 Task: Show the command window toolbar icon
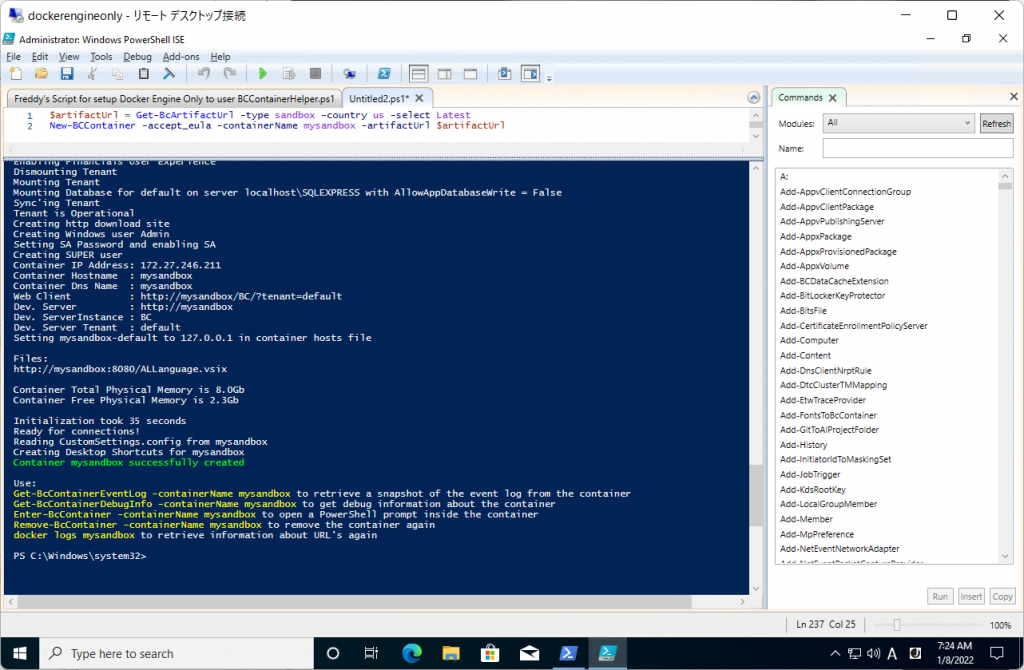point(504,74)
